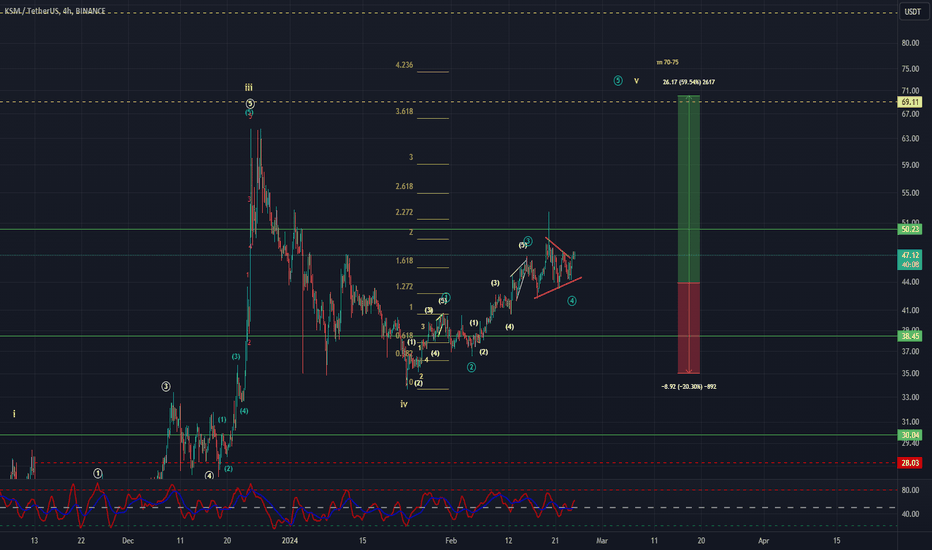Select the 30.04 green price label
Screen dimensions: 932x550
point(909,435)
